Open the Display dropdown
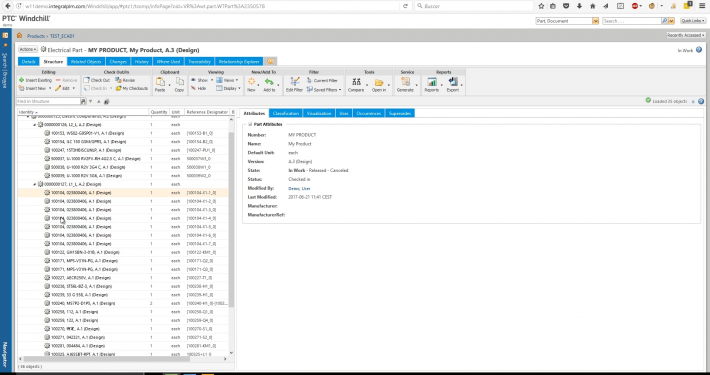The width and height of the screenshot is (710, 375). click(x=228, y=88)
